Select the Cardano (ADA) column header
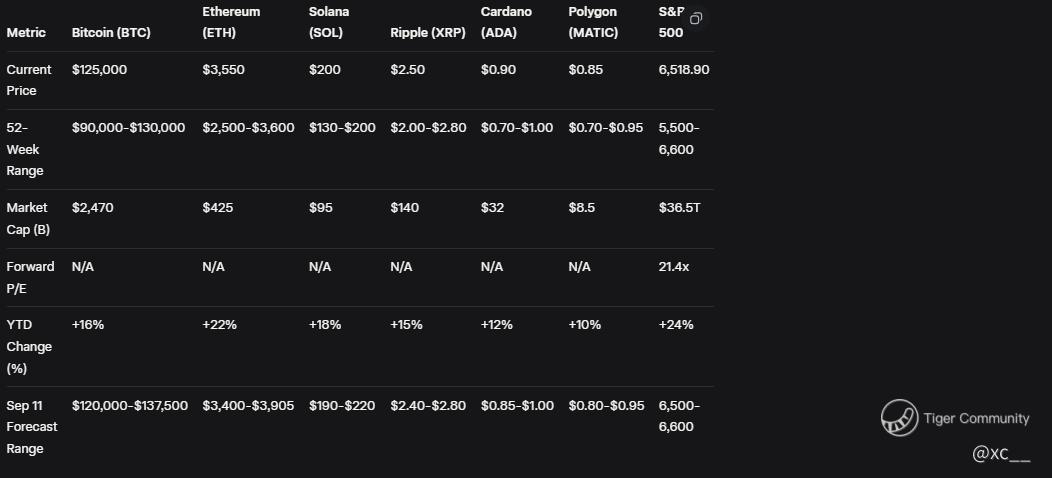The height and width of the screenshot is (478, 1052). (506, 22)
